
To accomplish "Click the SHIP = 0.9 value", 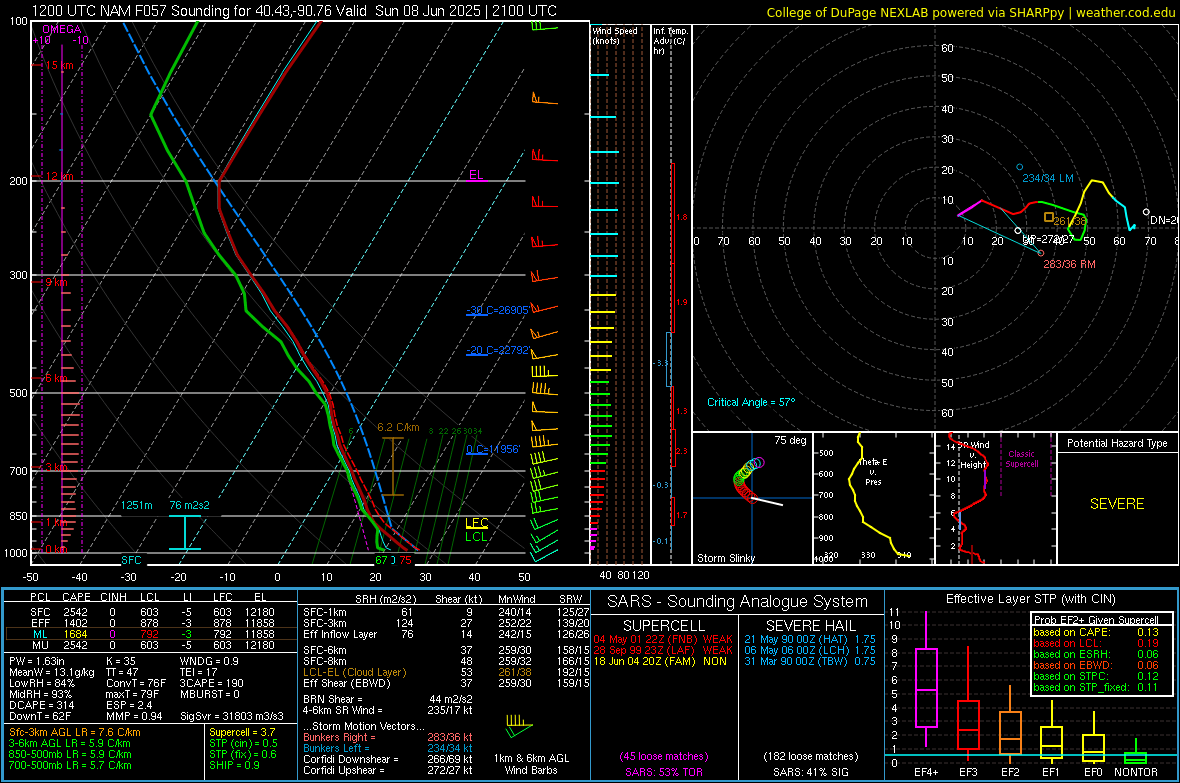I will click(x=234, y=765).
